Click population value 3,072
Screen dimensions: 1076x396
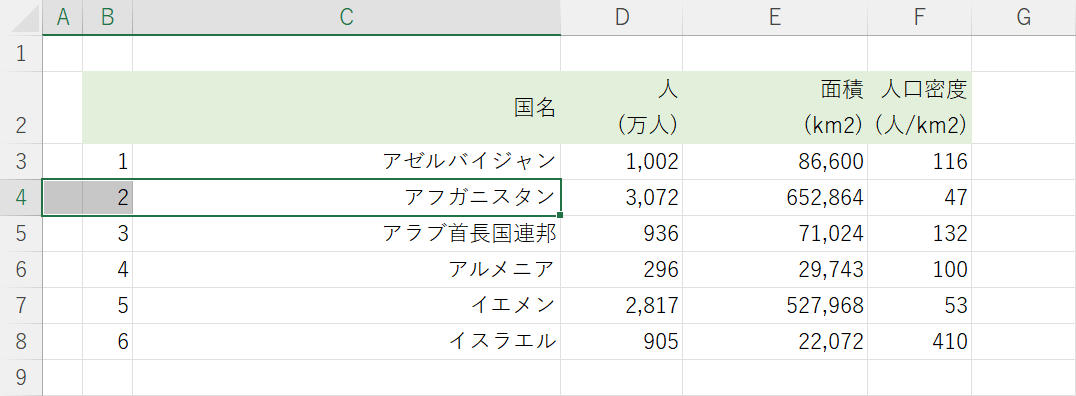click(622, 198)
